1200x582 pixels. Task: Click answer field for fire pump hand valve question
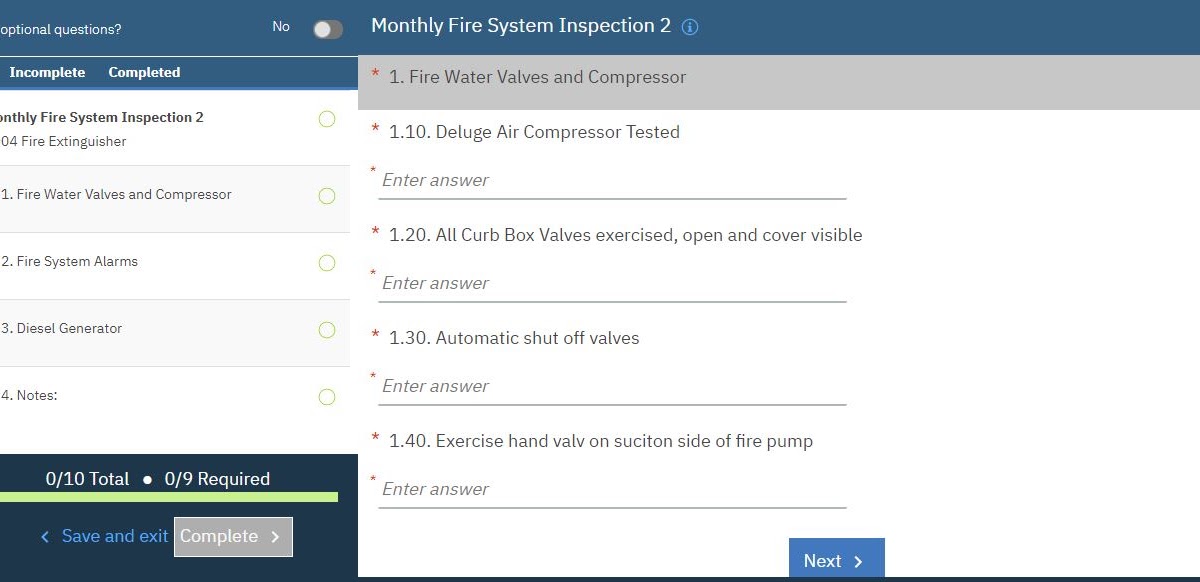click(611, 490)
